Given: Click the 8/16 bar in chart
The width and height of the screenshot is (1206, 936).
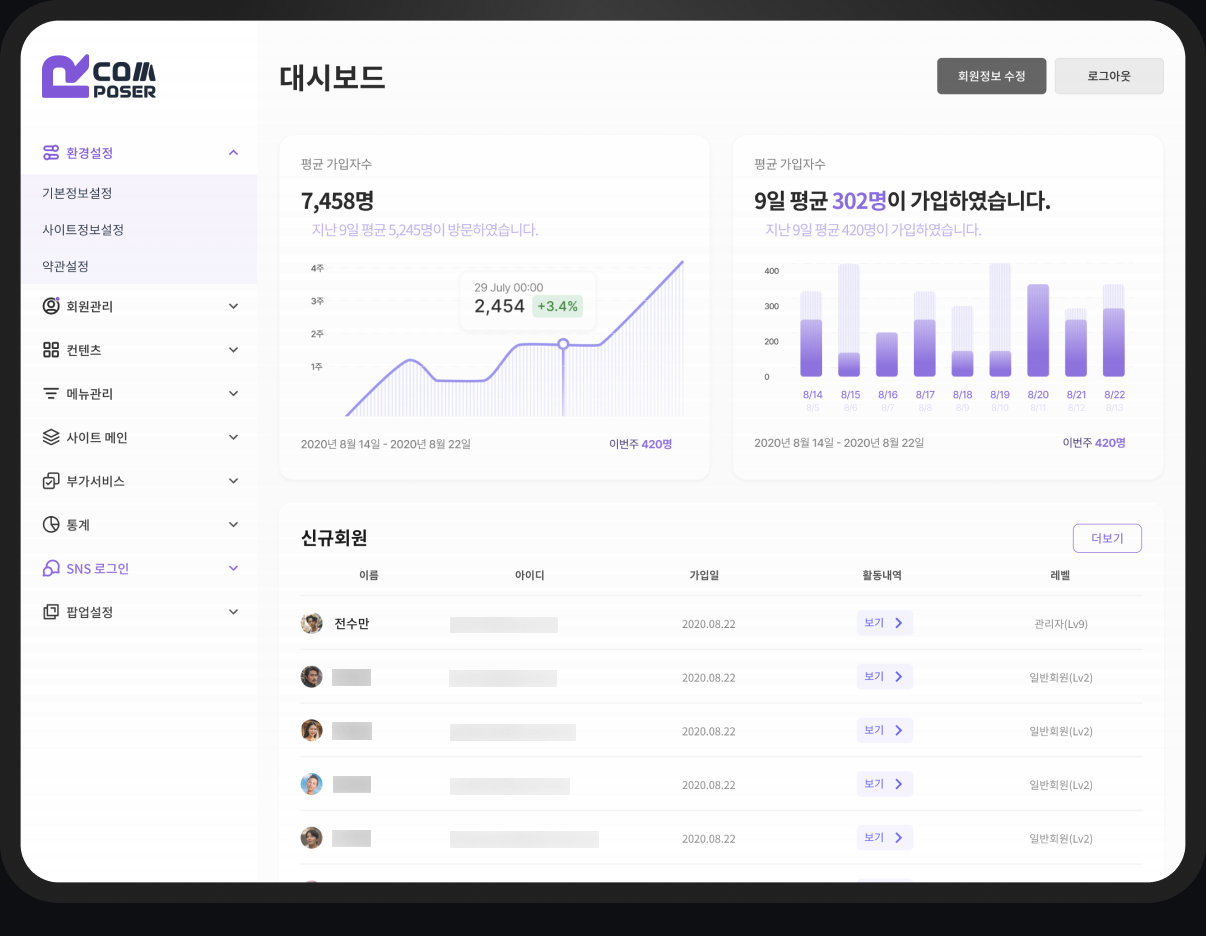Looking at the screenshot, I should 887,355.
